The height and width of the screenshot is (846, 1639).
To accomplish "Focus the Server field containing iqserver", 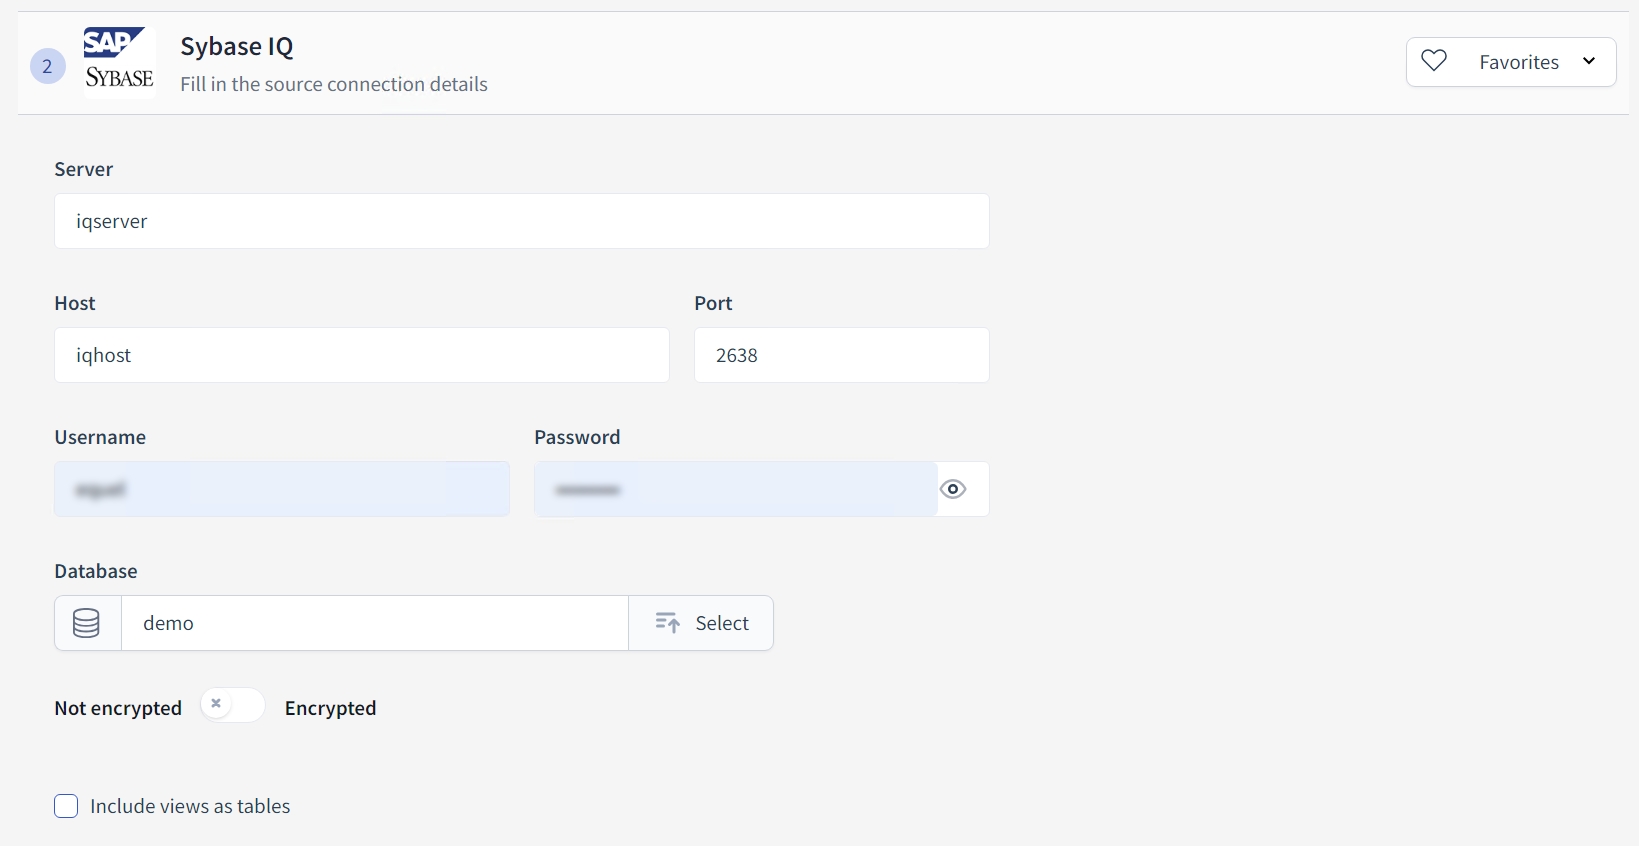I will (521, 221).
